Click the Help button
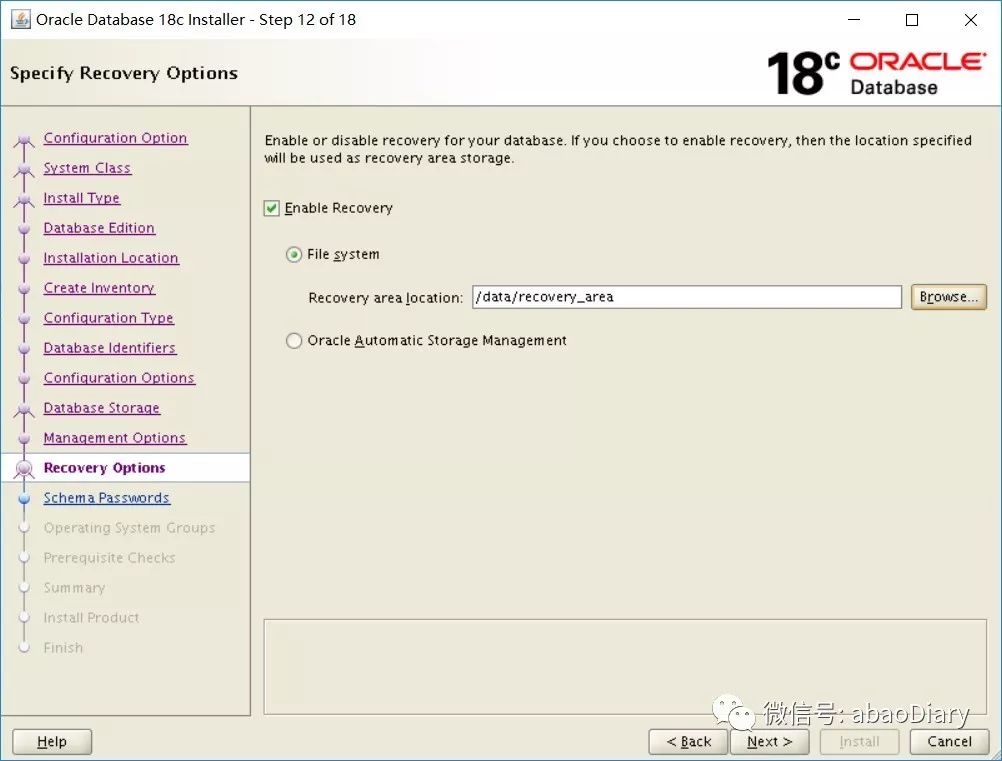 pyautogui.click(x=52, y=741)
